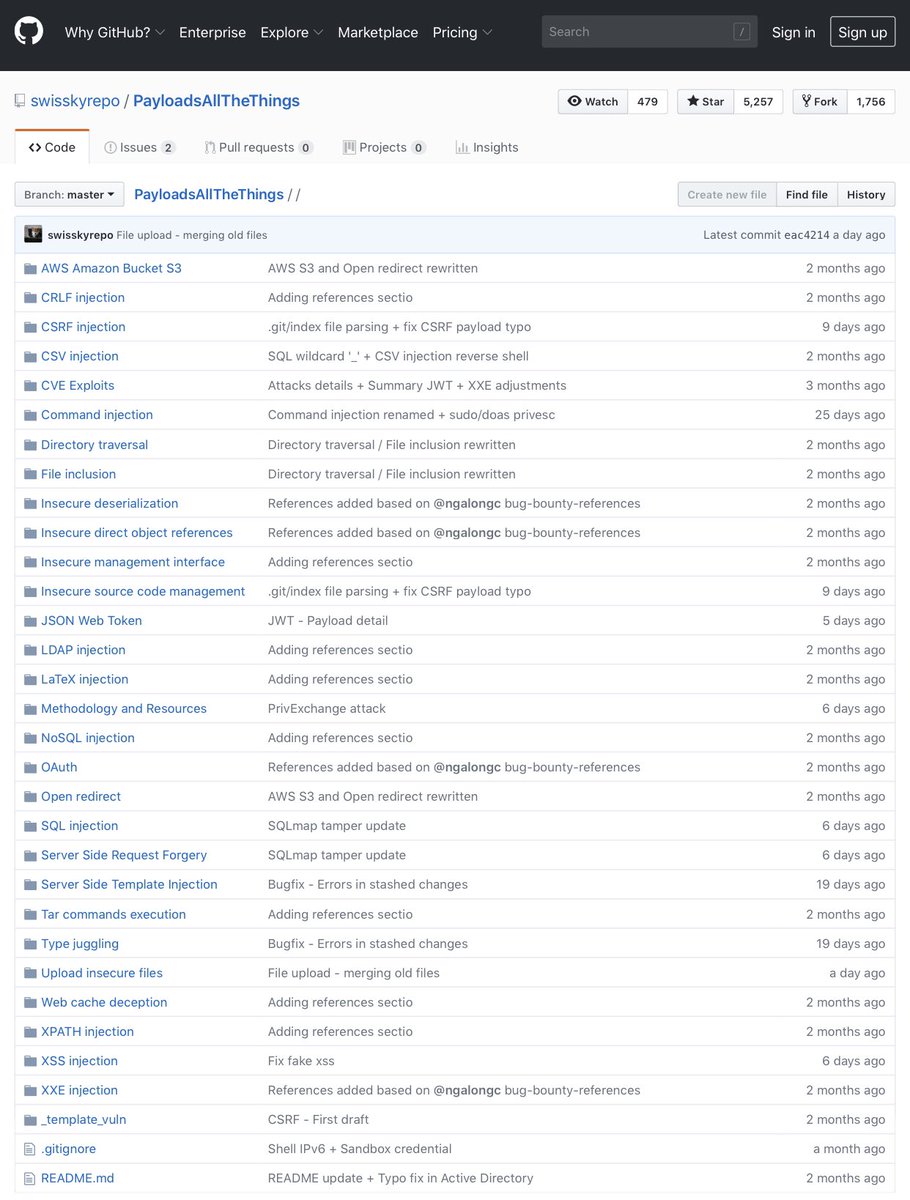Click the Fork button
Screen dimensions: 910x1200
coord(820,101)
